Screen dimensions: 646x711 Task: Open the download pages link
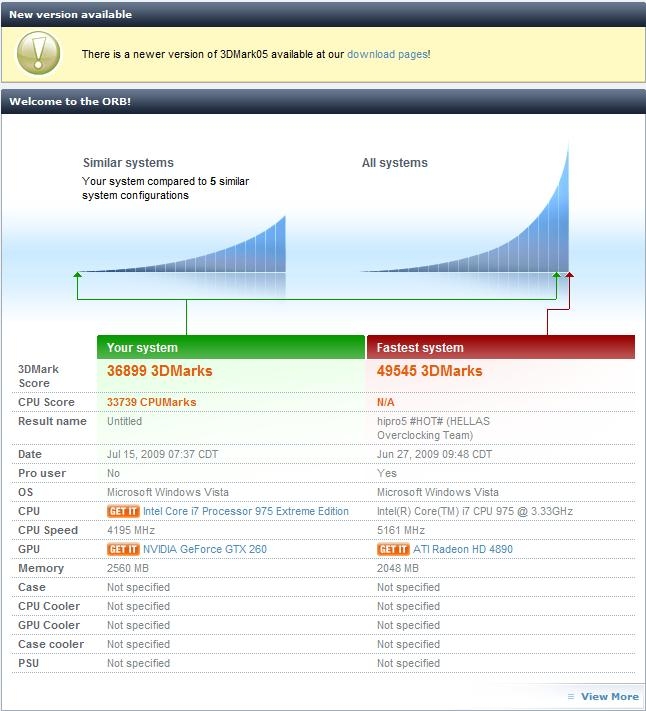(388, 54)
